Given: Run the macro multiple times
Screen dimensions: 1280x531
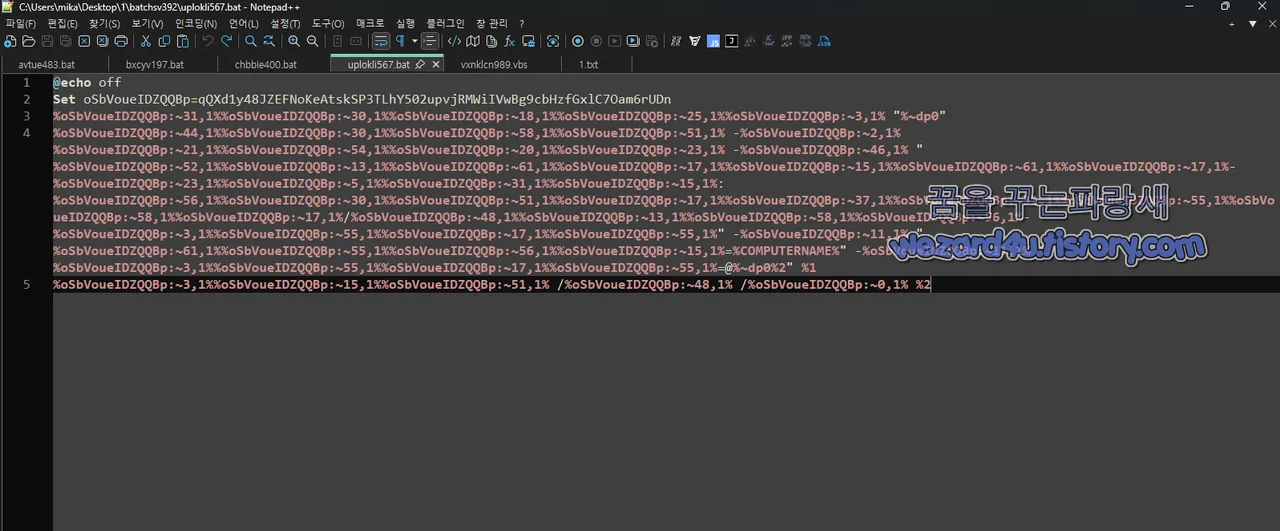Looking at the screenshot, I should pos(633,41).
